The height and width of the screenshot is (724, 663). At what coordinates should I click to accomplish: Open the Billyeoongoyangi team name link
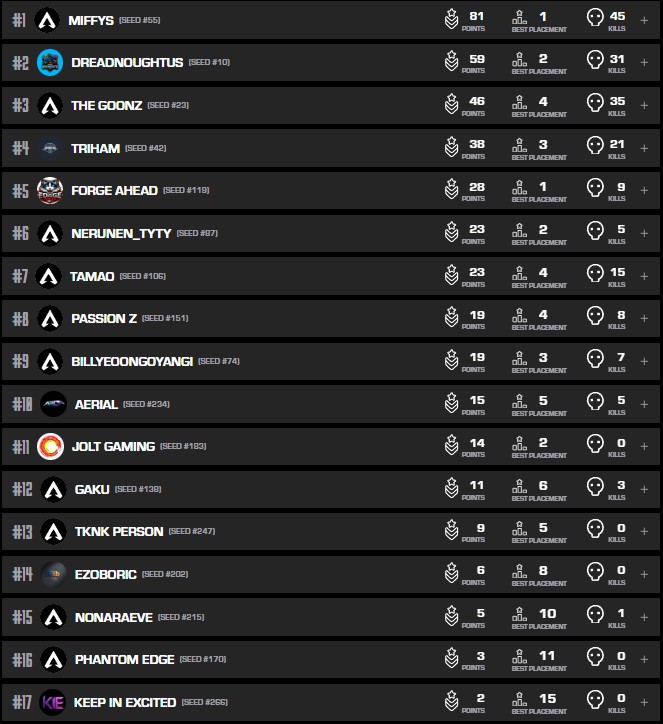point(132,361)
